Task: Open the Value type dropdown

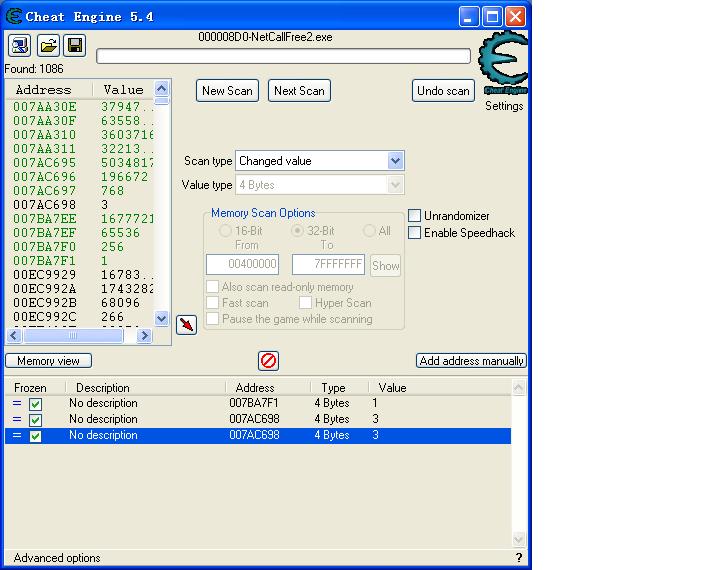Action: click(395, 185)
